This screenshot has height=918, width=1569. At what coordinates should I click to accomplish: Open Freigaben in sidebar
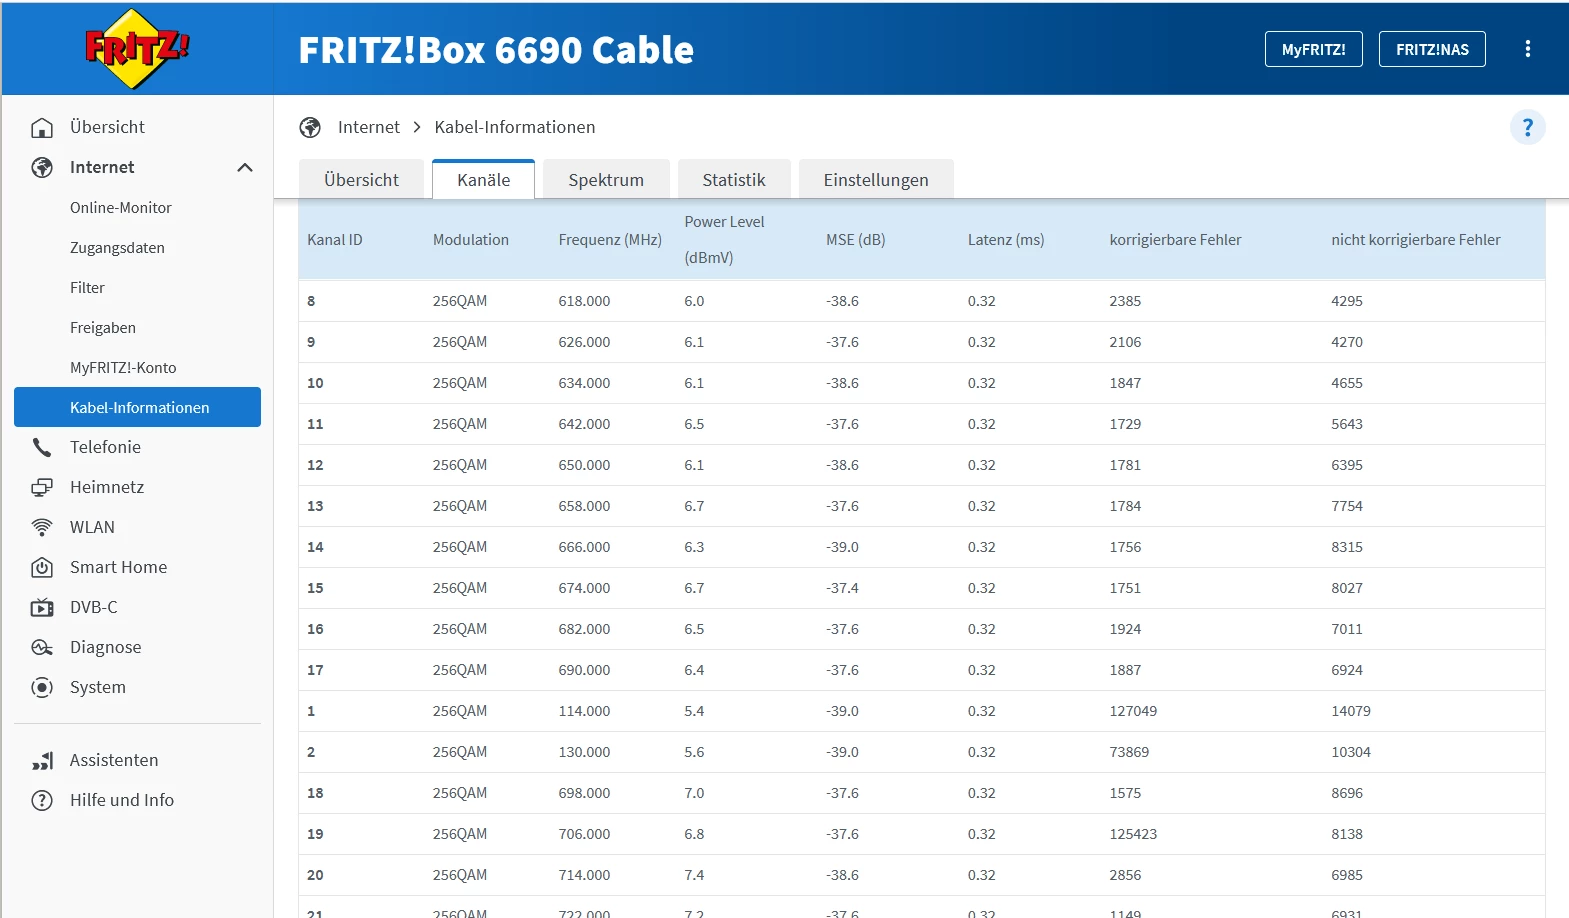103,327
